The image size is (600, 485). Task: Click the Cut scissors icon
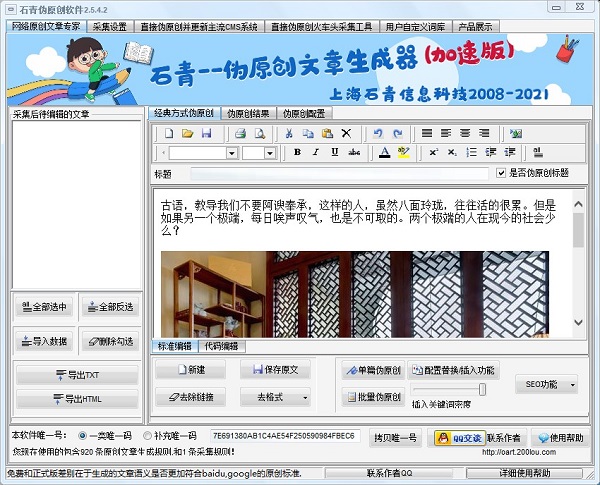288,133
